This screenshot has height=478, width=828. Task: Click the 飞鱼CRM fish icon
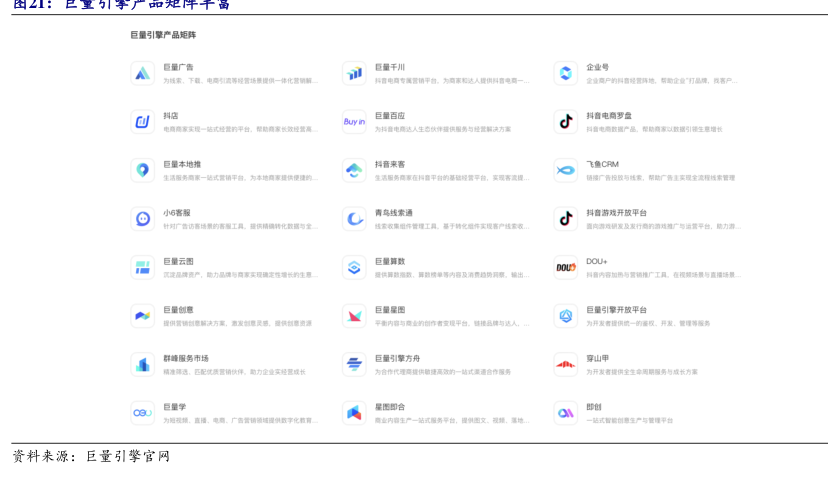(566, 170)
